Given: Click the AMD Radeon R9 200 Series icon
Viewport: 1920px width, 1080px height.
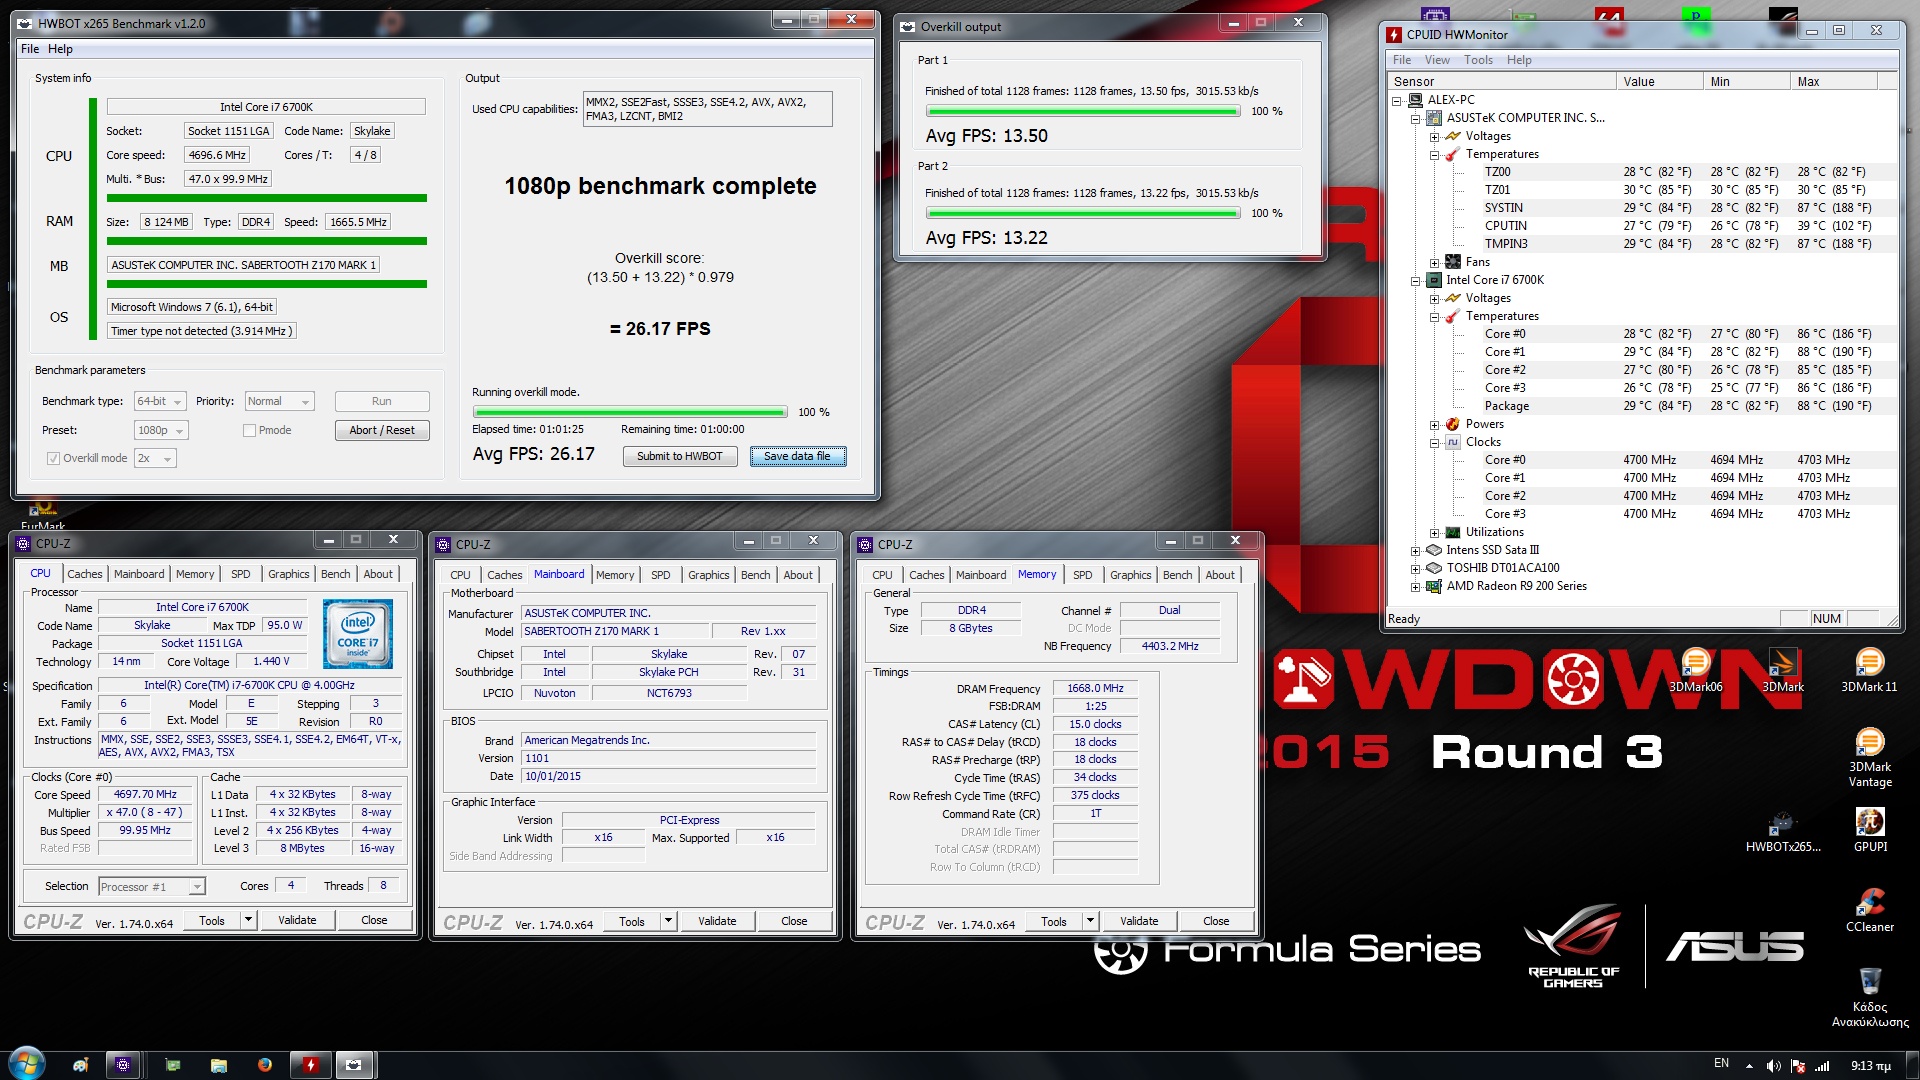Looking at the screenshot, I should pyautogui.click(x=1433, y=586).
